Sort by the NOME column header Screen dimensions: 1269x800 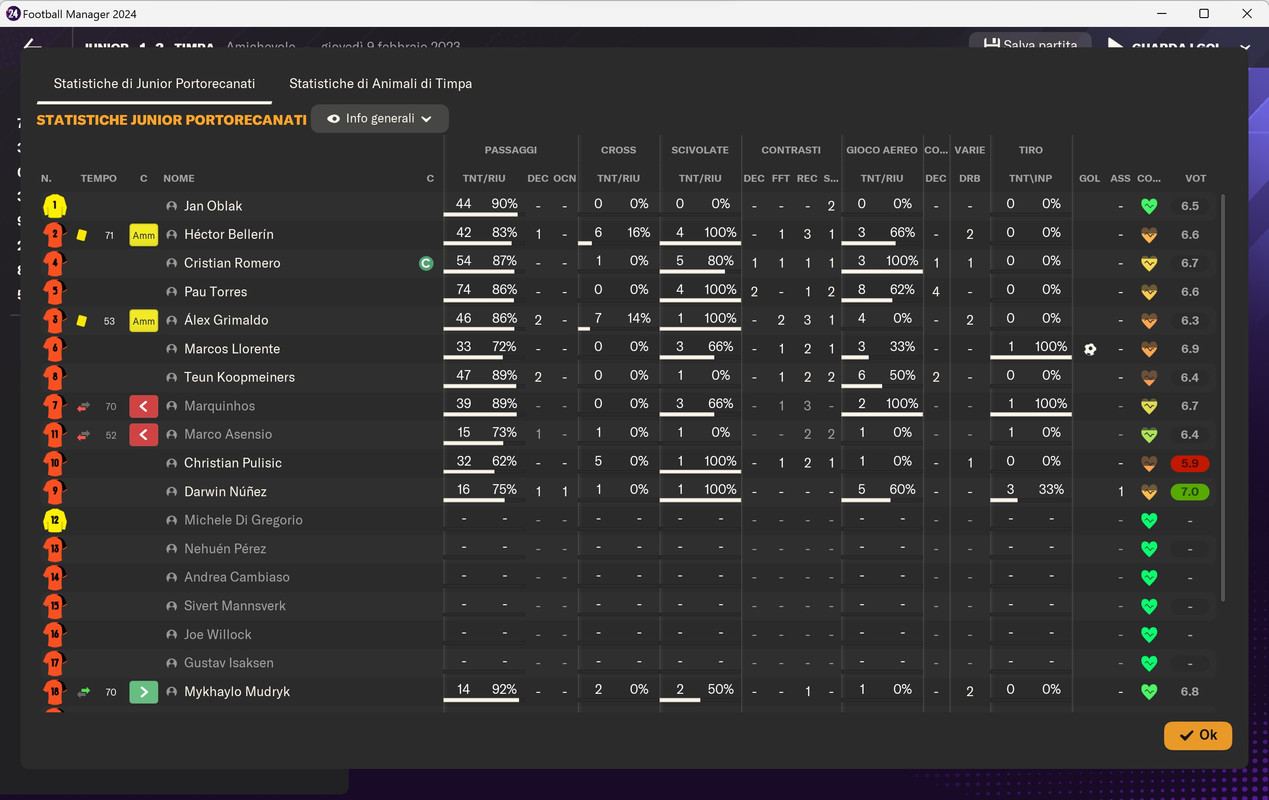point(179,178)
